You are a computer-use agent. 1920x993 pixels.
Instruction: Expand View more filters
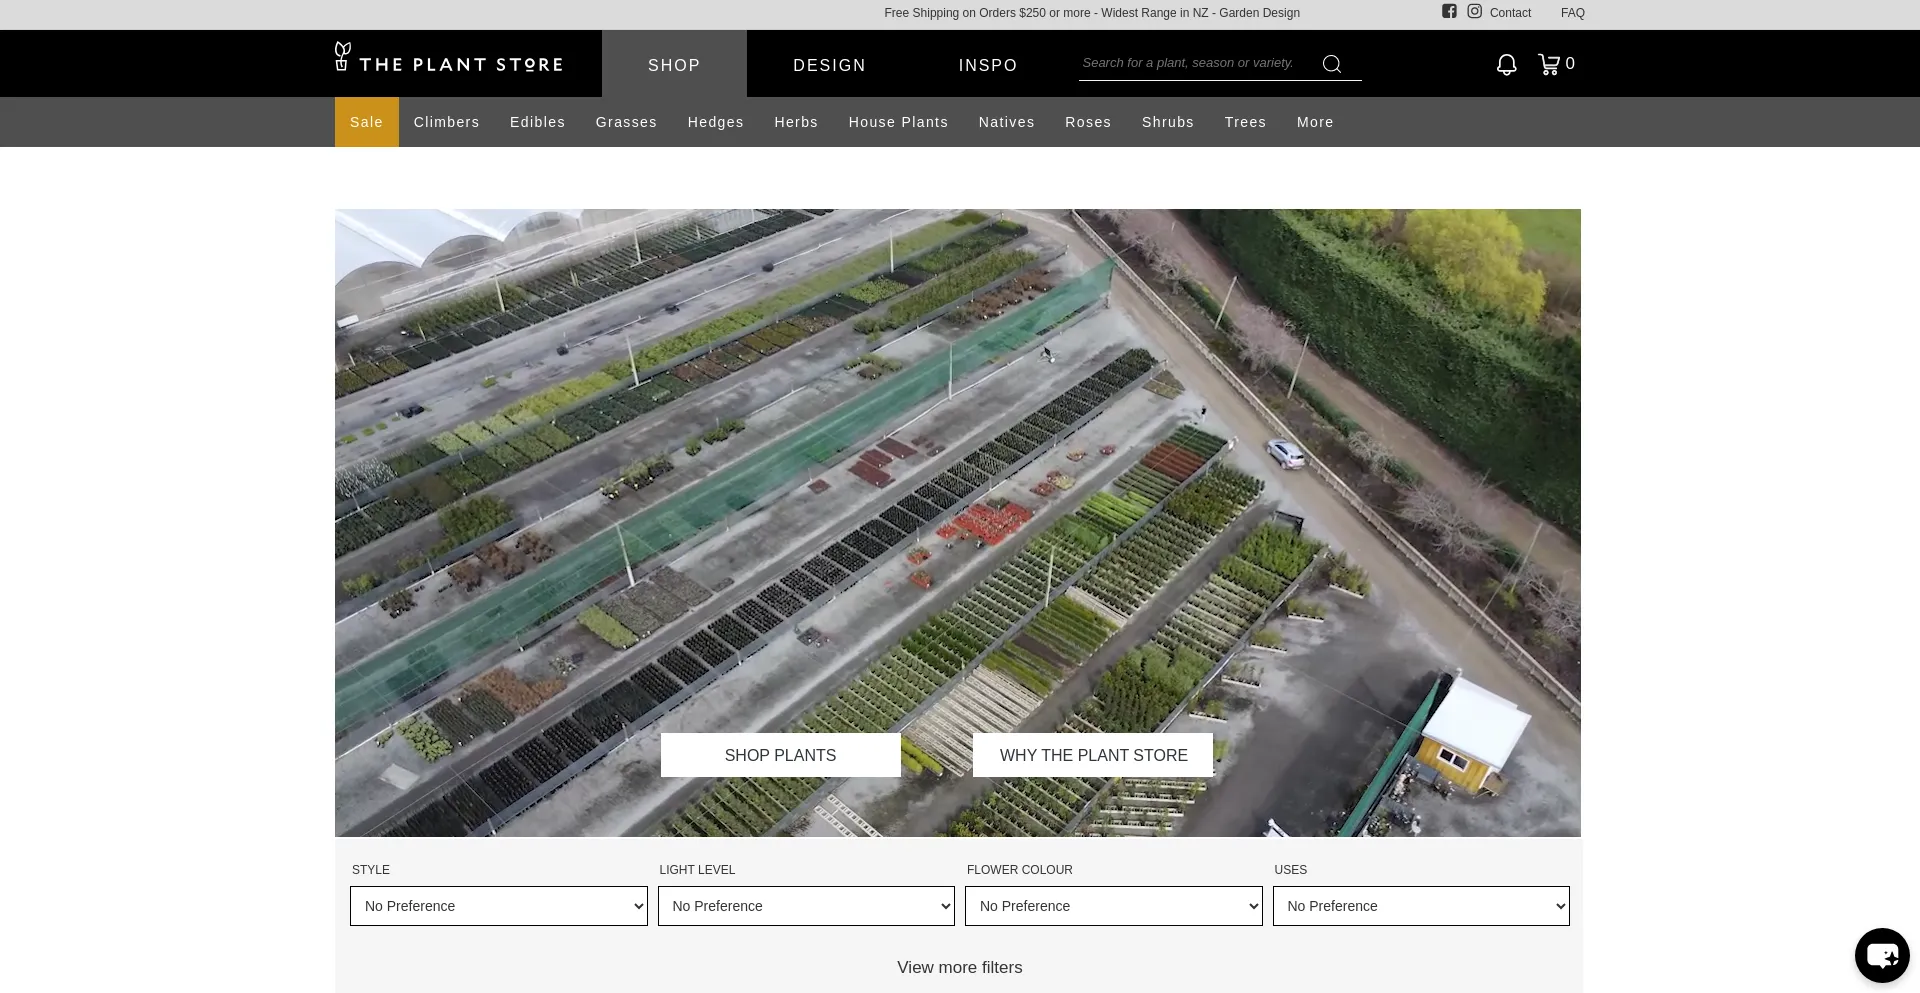point(959,967)
